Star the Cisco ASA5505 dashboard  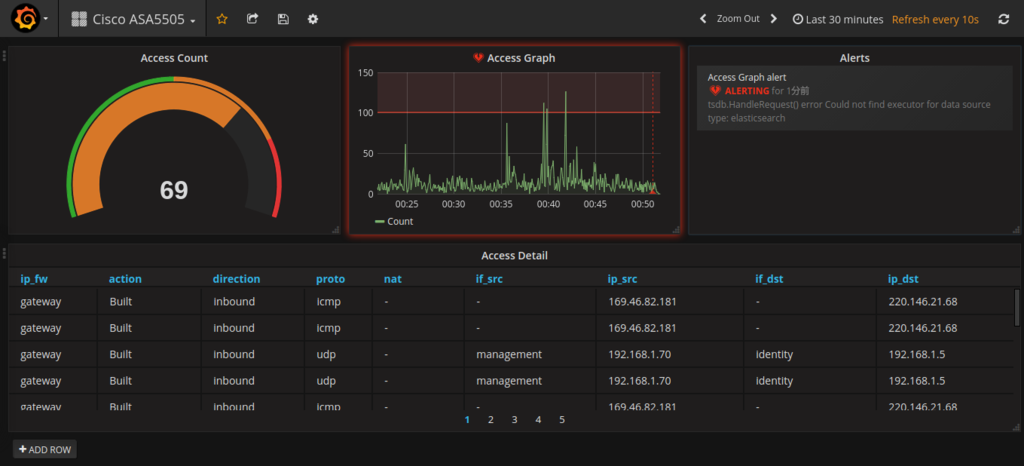[x=222, y=19]
